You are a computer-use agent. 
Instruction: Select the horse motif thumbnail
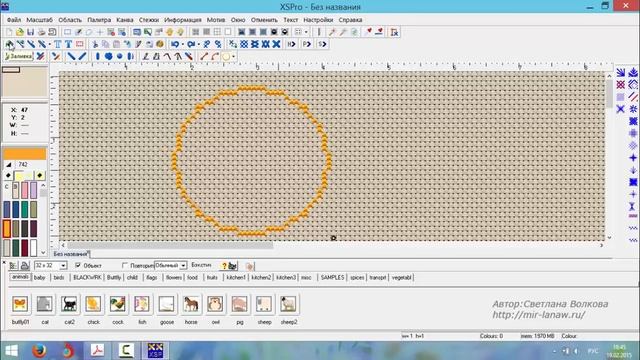[x=191, y=304]
